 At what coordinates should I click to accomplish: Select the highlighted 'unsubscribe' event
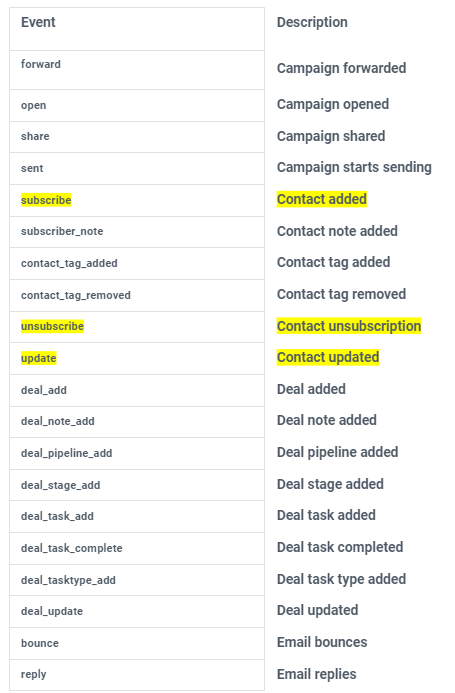[52, 326]
